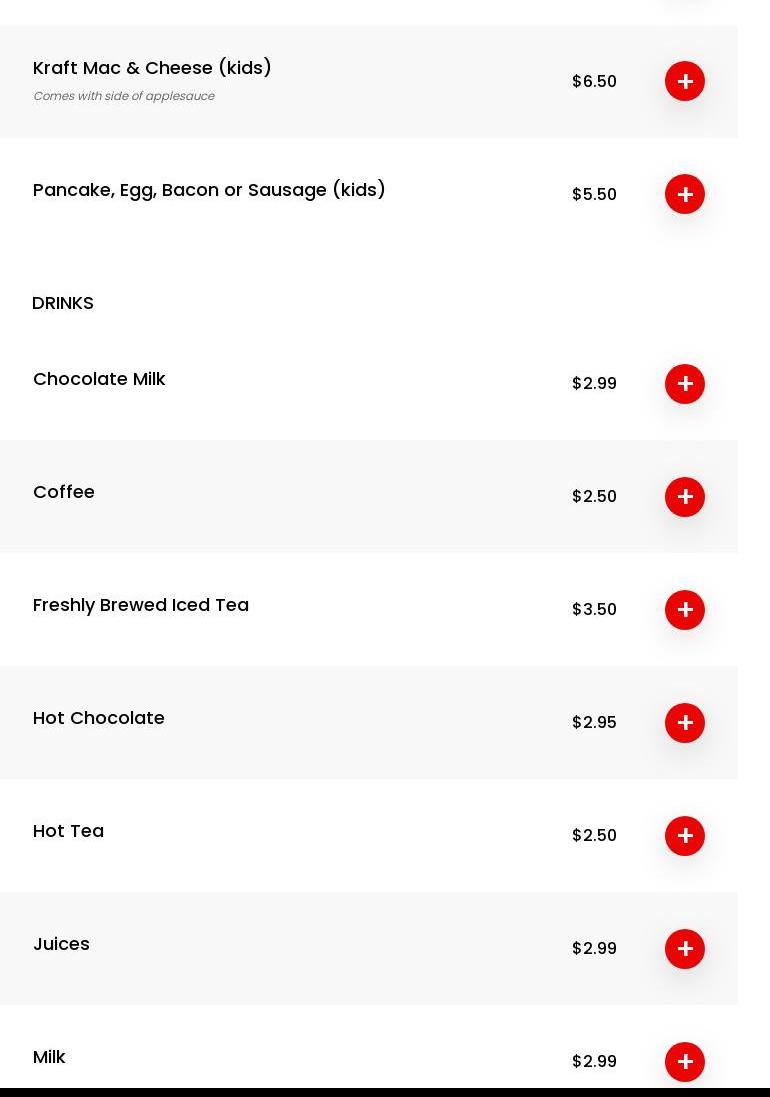This screenshot has height=1097, width=770.
Task: Open the Chocolate Milk item name
Action: pyautogui.click(x=99, y=379)
